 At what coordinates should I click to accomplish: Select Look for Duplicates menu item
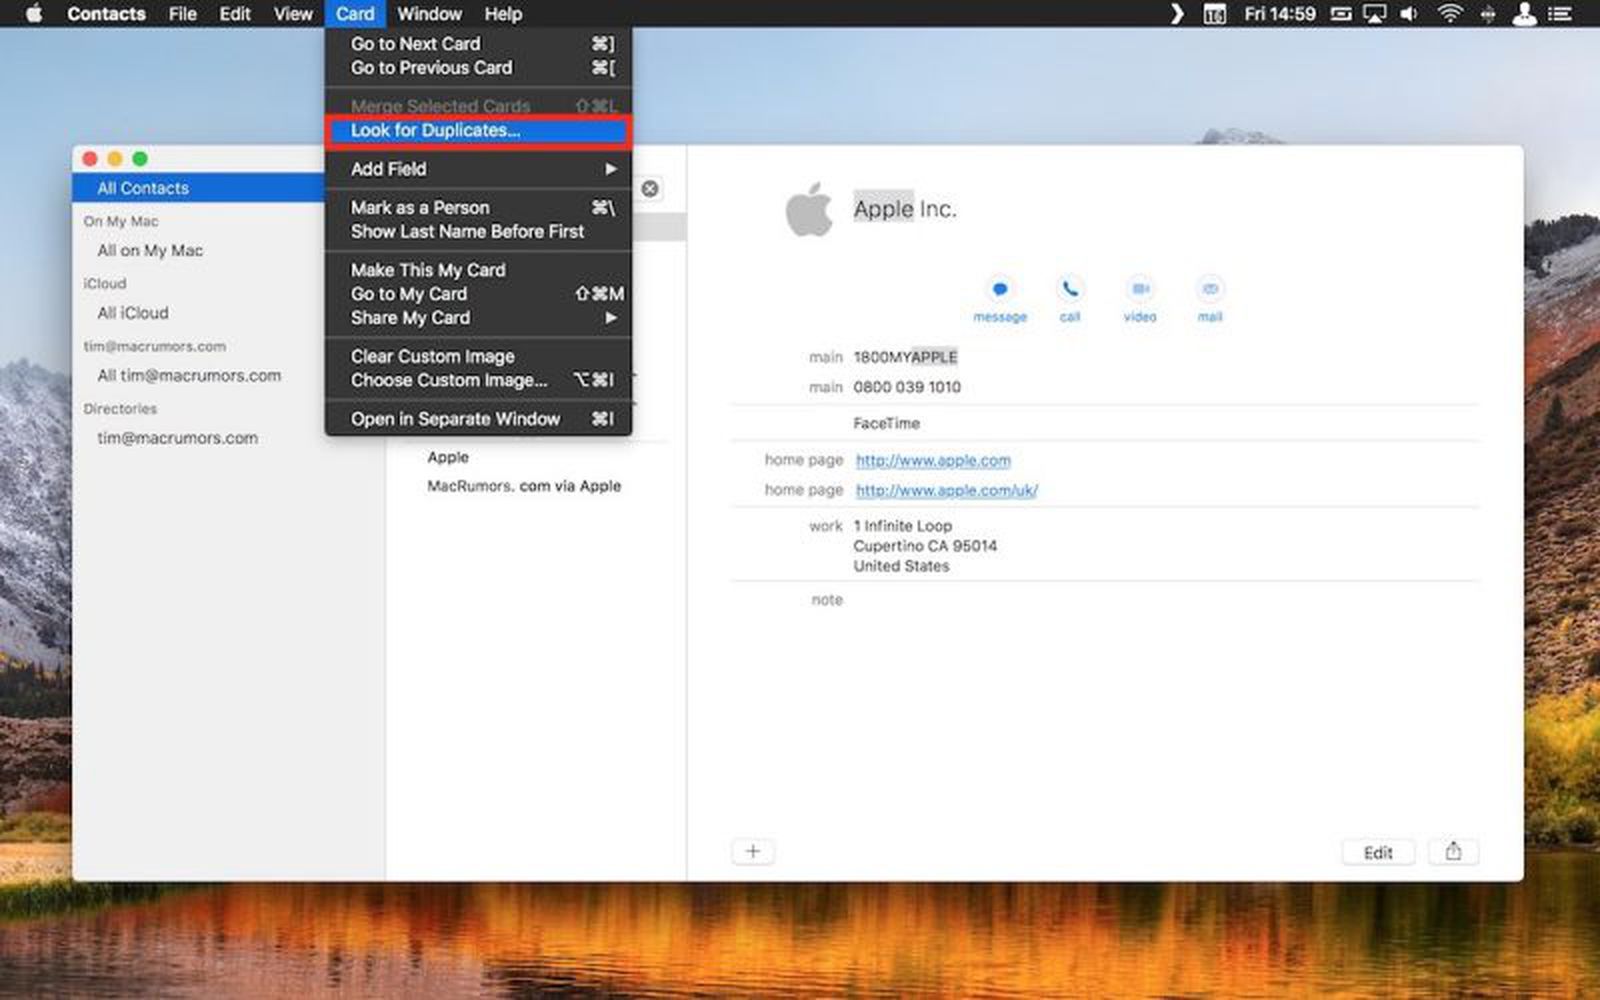point(436,131)
